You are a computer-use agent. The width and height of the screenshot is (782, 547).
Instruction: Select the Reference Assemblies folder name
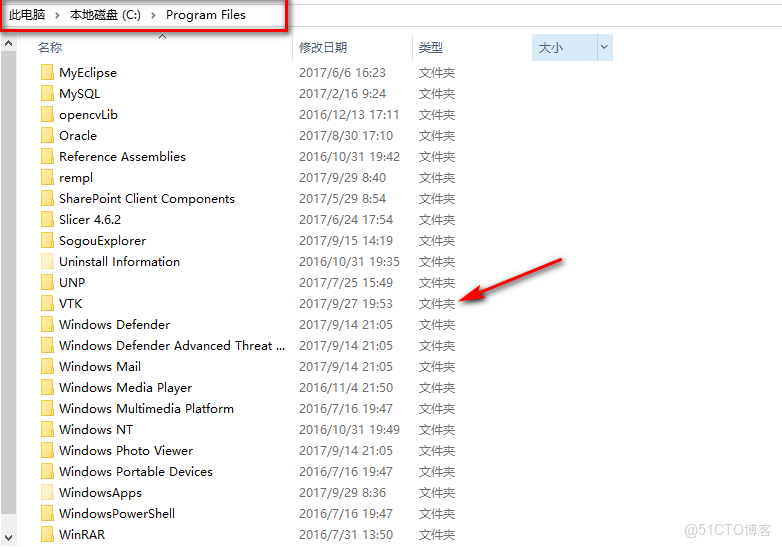click(x=122, y=156)
